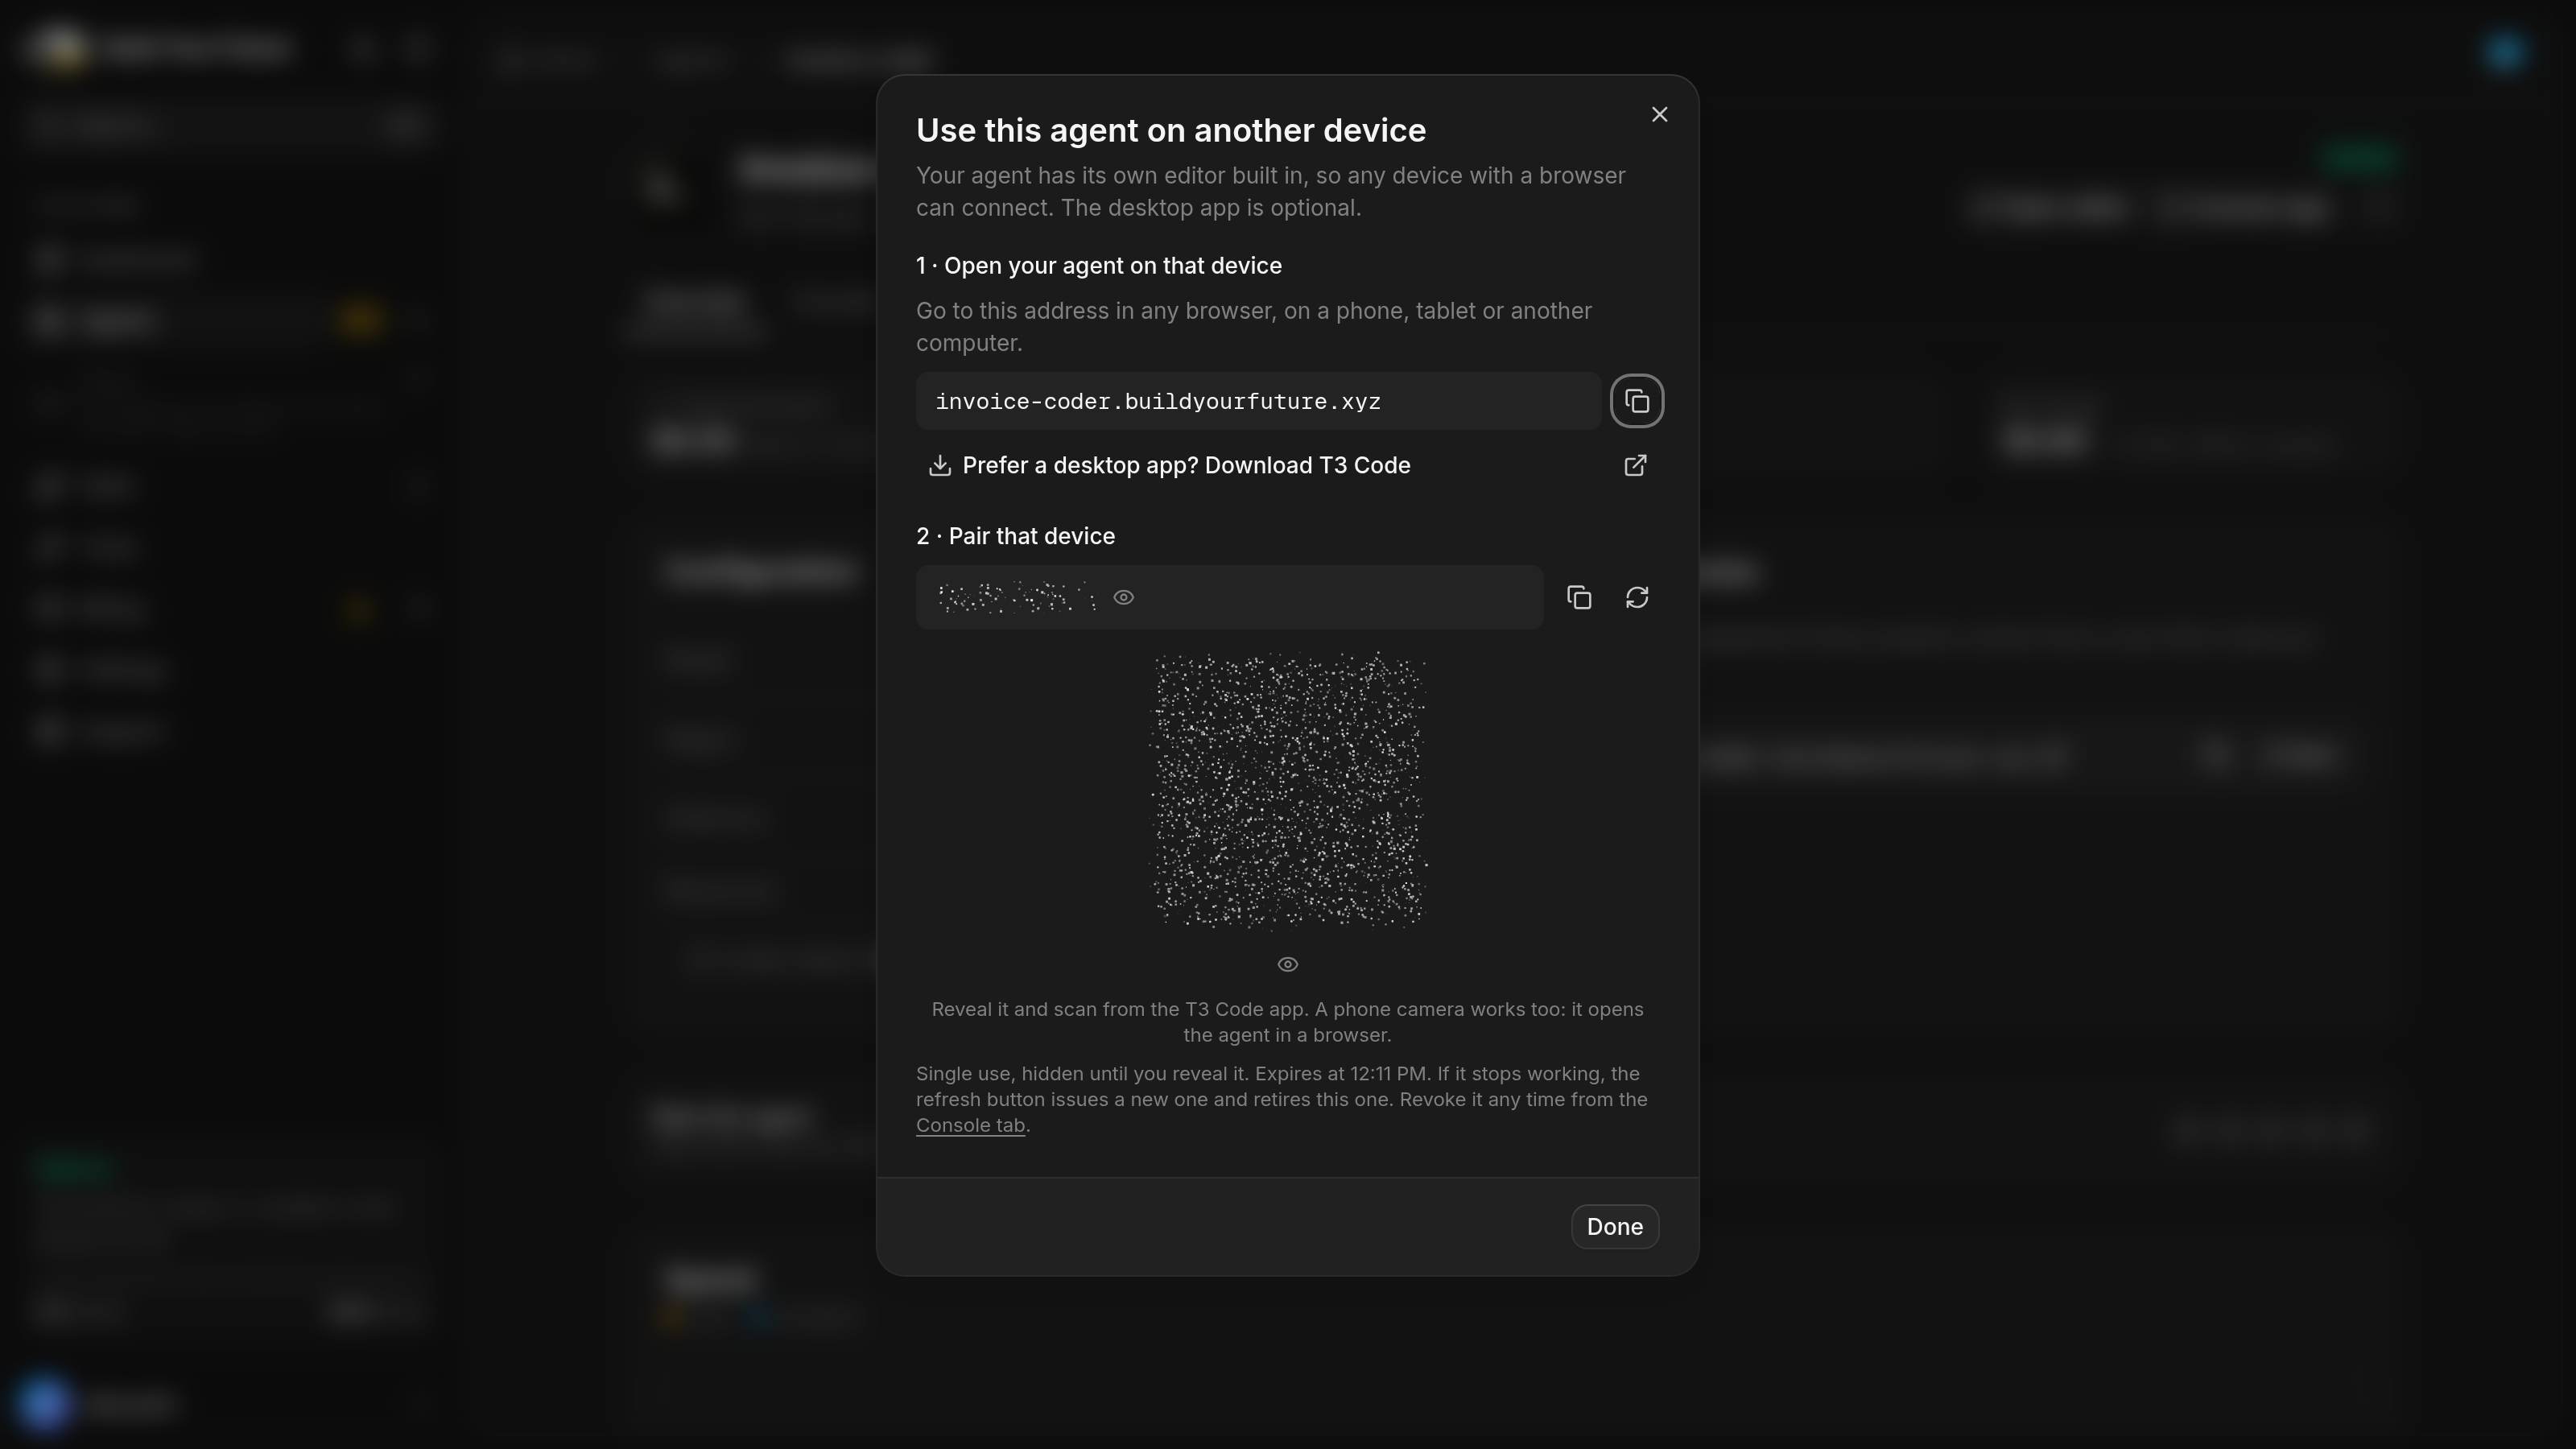
Task: Click the download icon beside Prefer a desktop app
Action: tap(939, 466)
